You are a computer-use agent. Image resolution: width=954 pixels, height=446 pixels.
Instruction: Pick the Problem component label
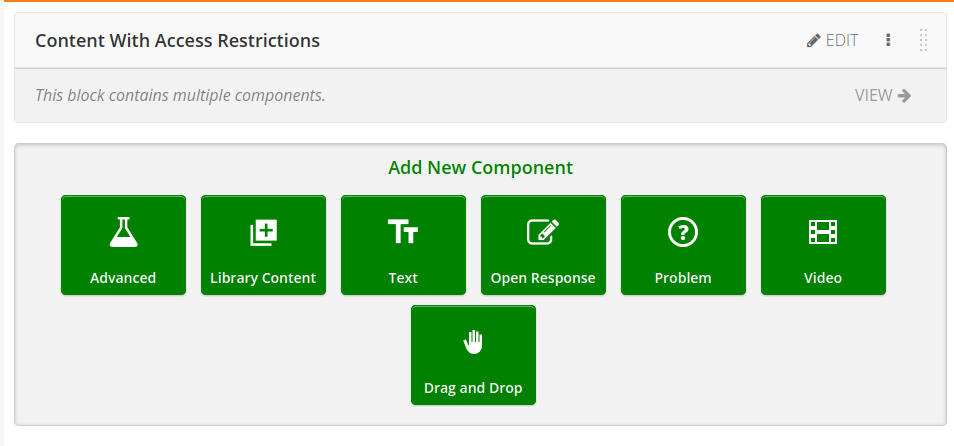(683, 278)
